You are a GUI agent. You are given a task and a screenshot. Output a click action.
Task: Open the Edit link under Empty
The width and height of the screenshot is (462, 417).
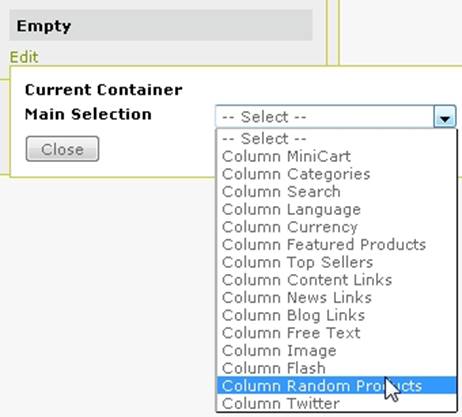(24, 57)
